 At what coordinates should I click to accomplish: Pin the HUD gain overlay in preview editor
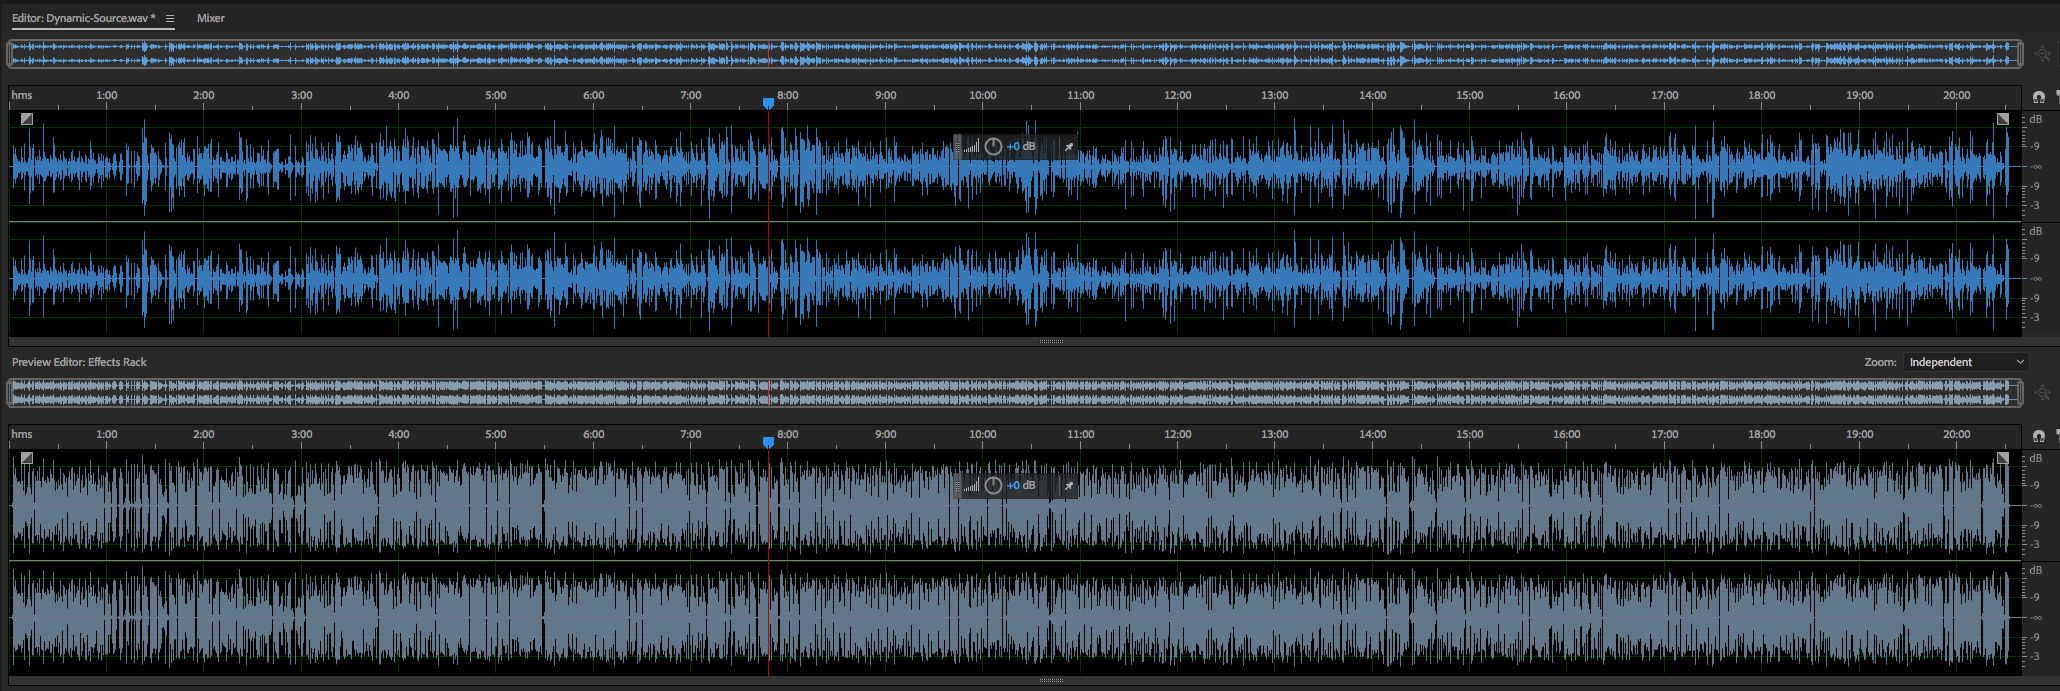tap(1068, 486)
